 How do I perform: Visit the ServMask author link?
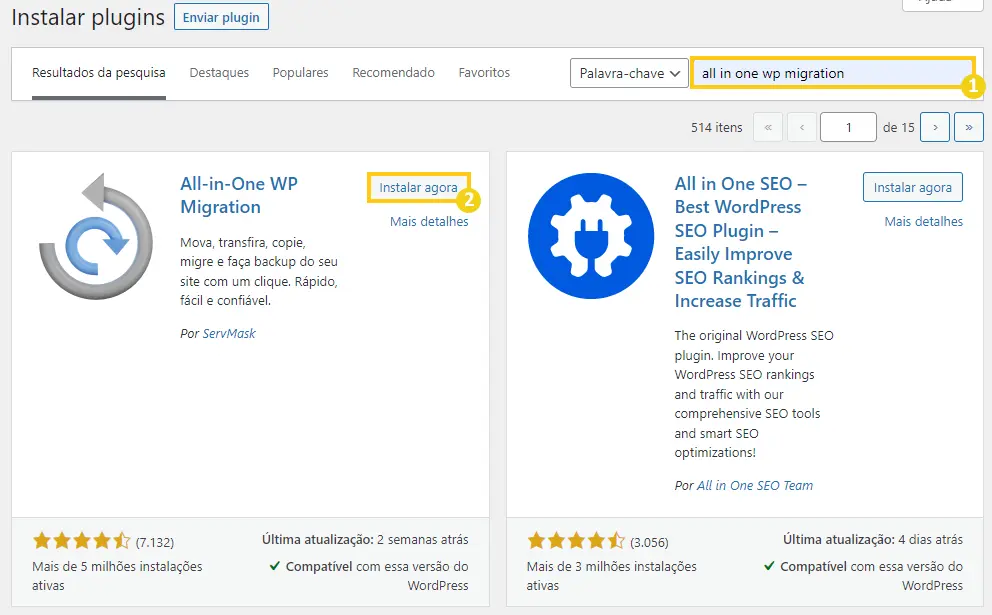point(229,333)
